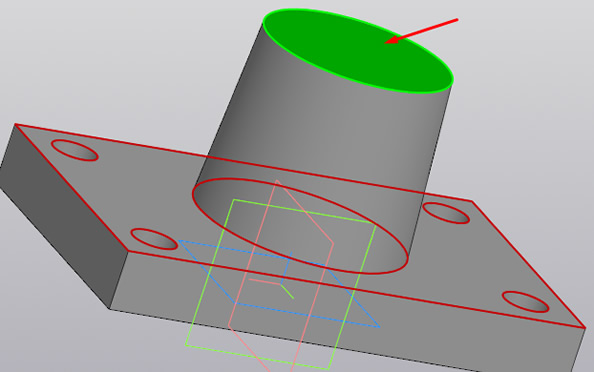Pick the mounting hole at the plate's rightmost corner
Image resolution: width=594 pixels, height=372 pixels.
click(x=525, y=302)
